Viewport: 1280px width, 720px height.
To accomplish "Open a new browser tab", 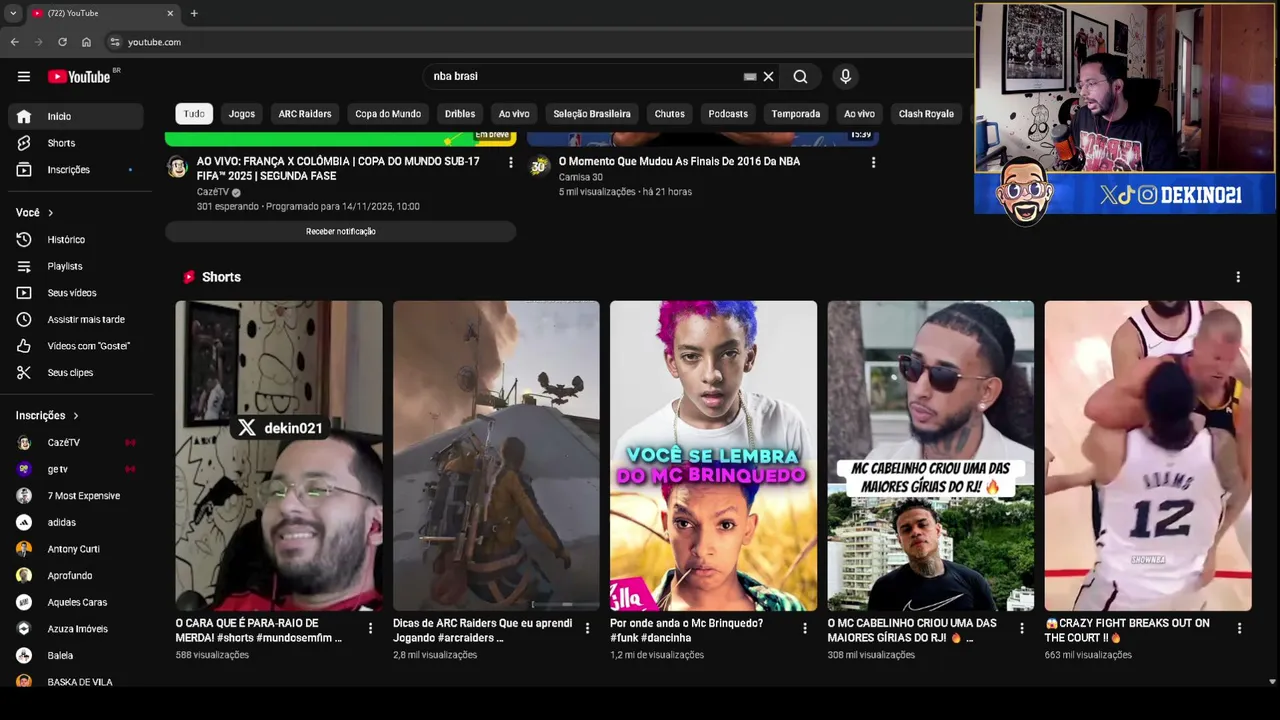I will point(194,13).
